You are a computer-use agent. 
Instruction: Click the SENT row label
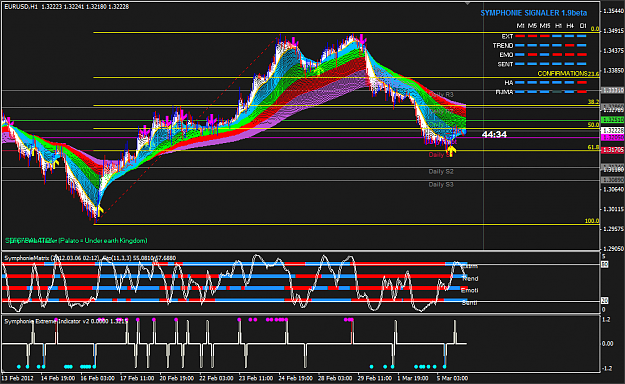point(505,64)
